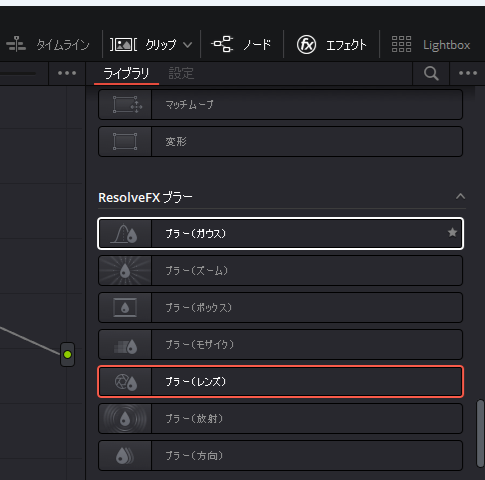485x480 pixels.
Task: Click the effects library vertical scrollbar
Action: point(480,434)
